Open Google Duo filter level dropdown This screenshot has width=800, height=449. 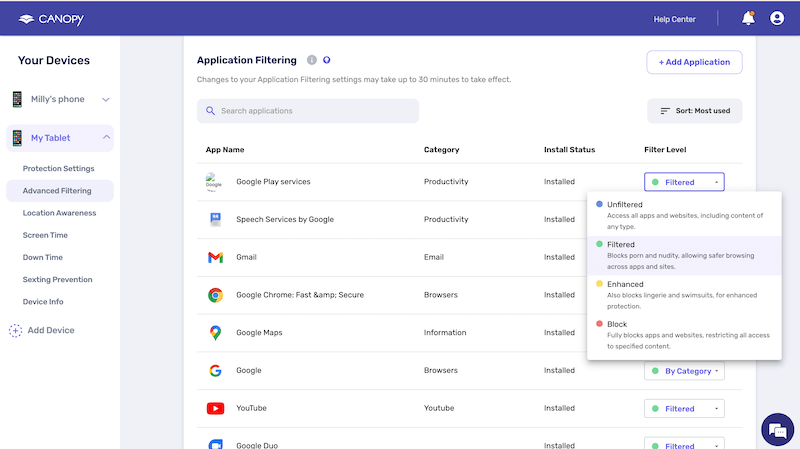point(684,443)
